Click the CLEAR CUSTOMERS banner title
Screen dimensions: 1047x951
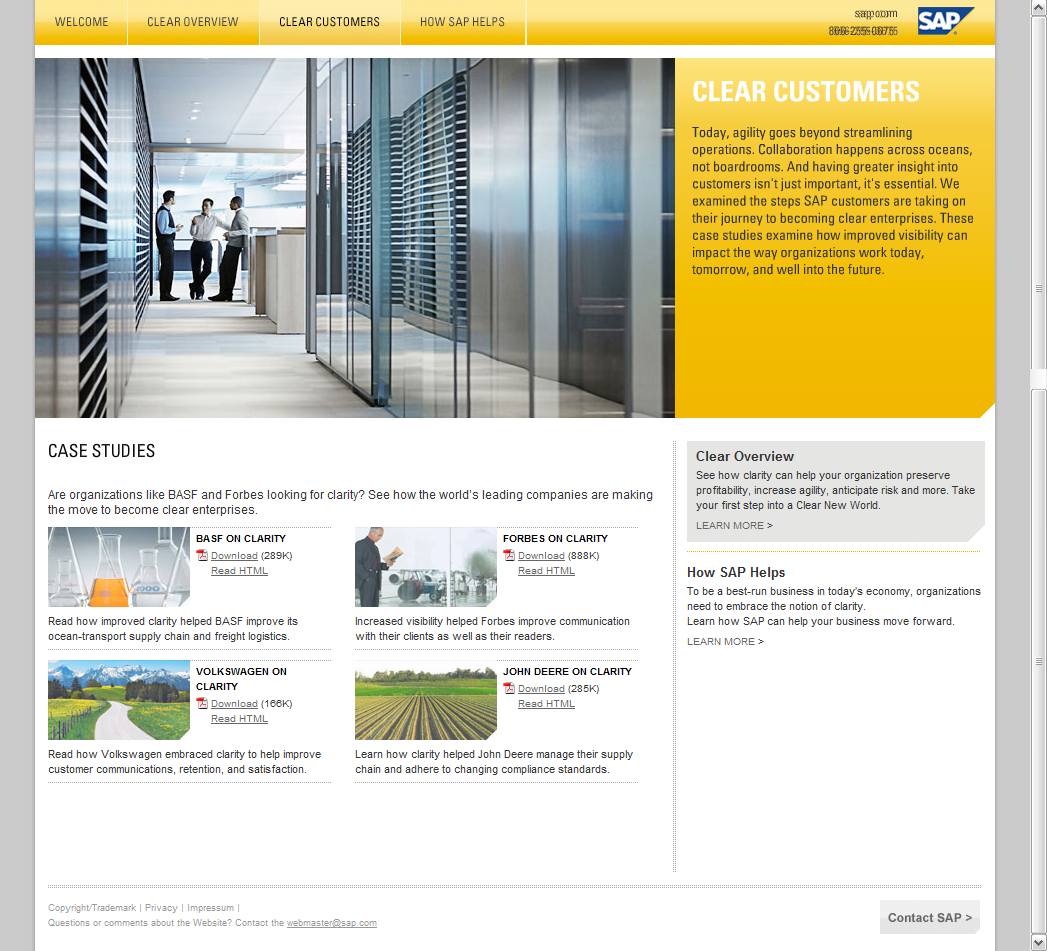click(806, 92)
